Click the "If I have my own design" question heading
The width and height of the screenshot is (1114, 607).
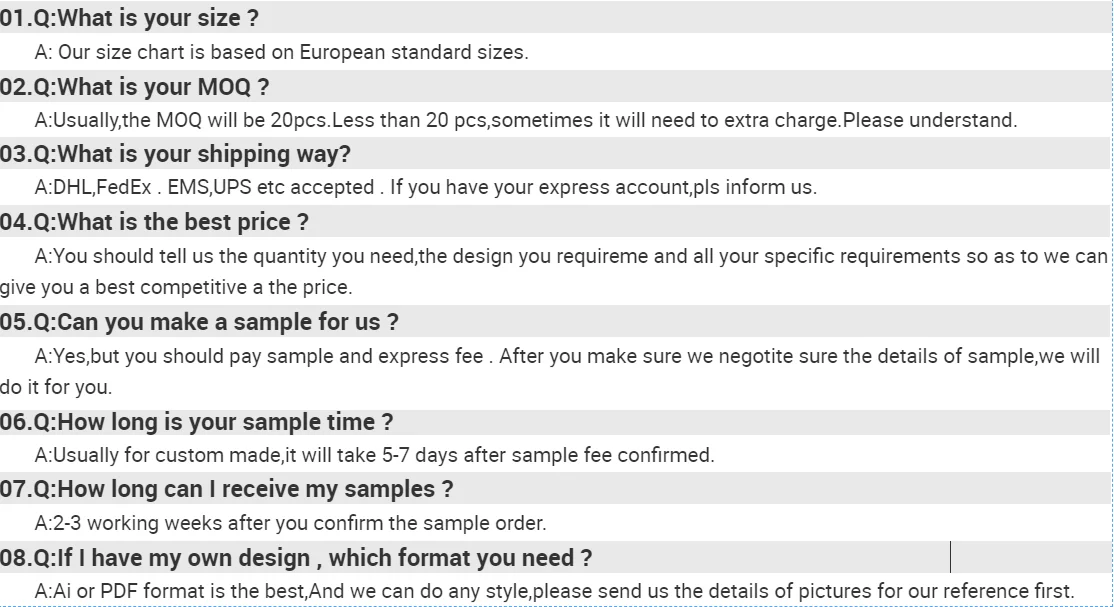tap(296, 557)
